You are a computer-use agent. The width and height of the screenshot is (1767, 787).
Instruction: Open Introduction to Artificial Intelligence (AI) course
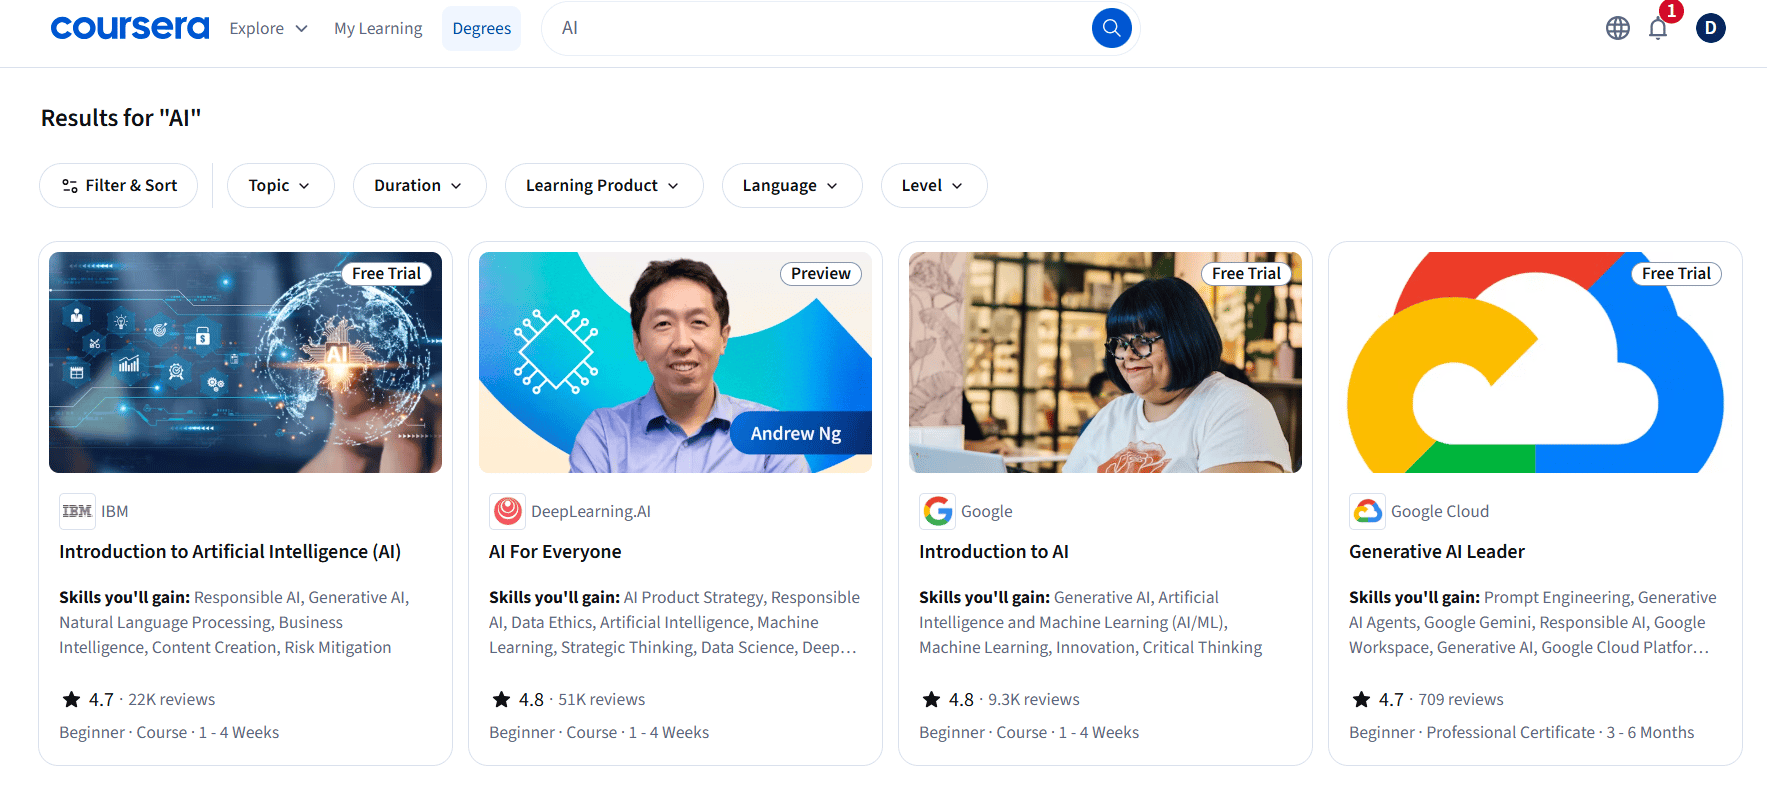click(230, 551)
